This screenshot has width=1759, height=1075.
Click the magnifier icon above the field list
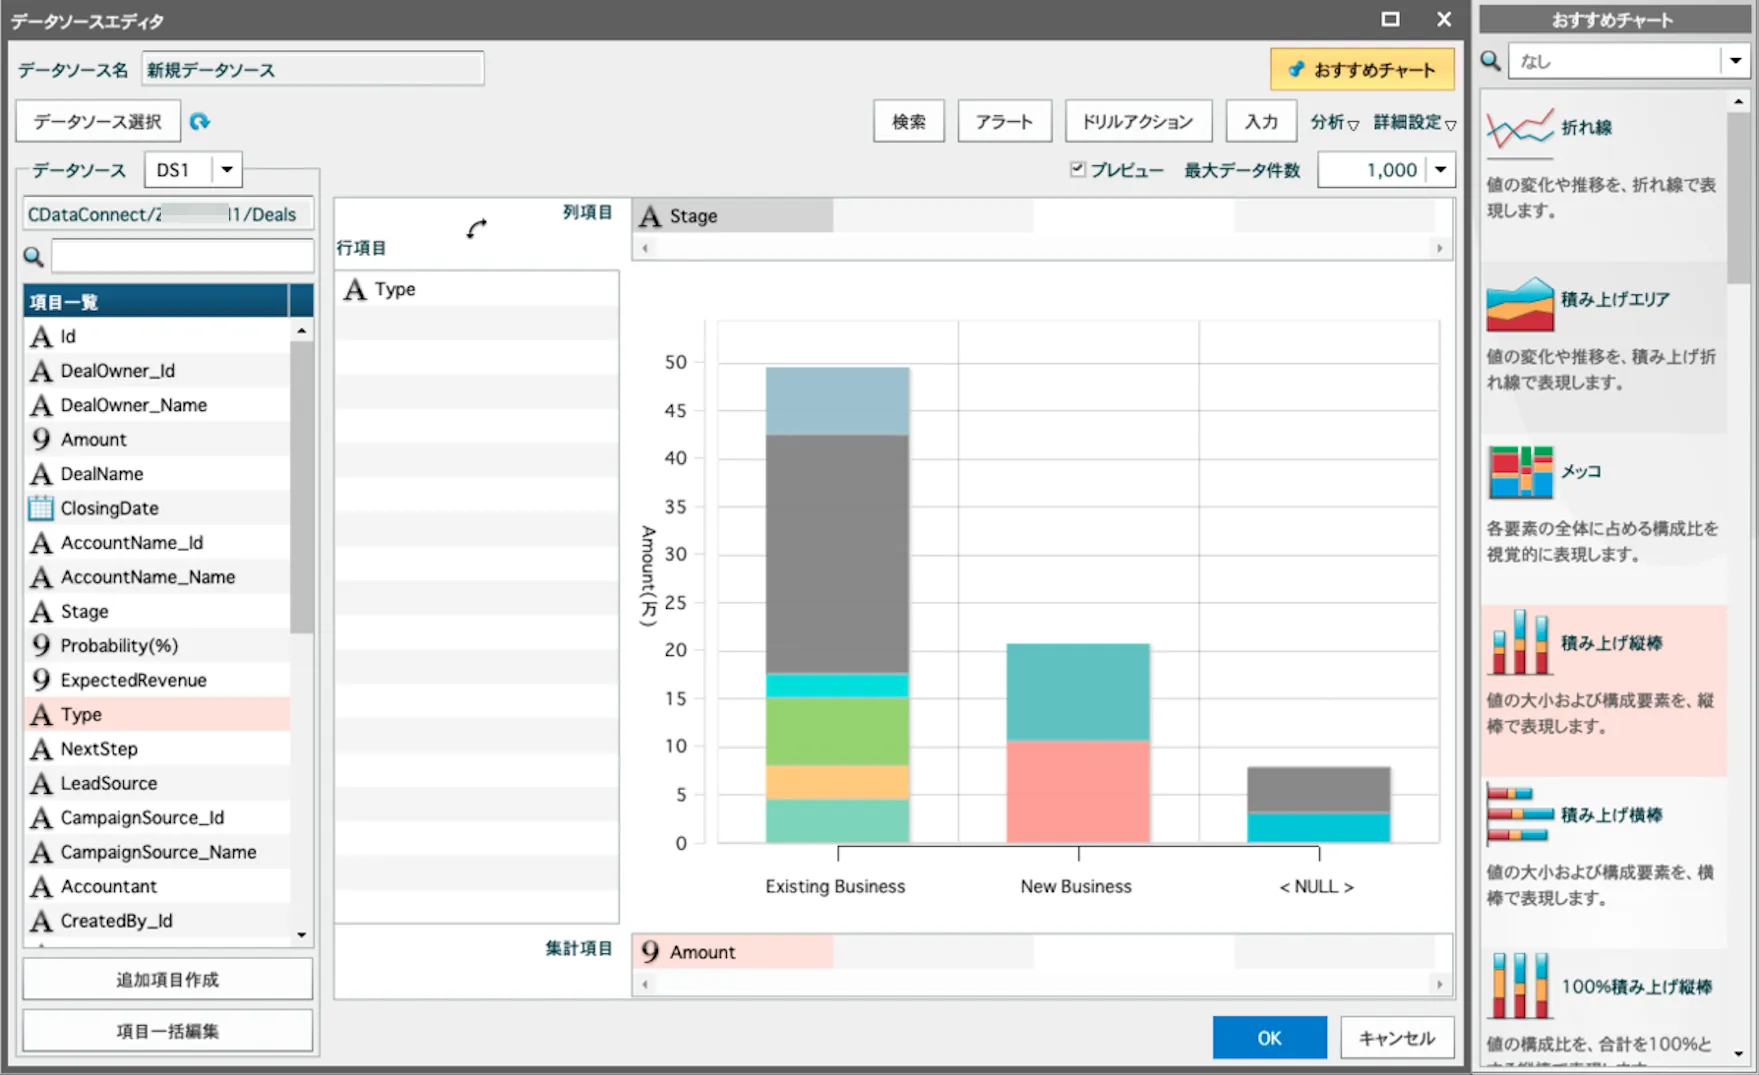33,256
